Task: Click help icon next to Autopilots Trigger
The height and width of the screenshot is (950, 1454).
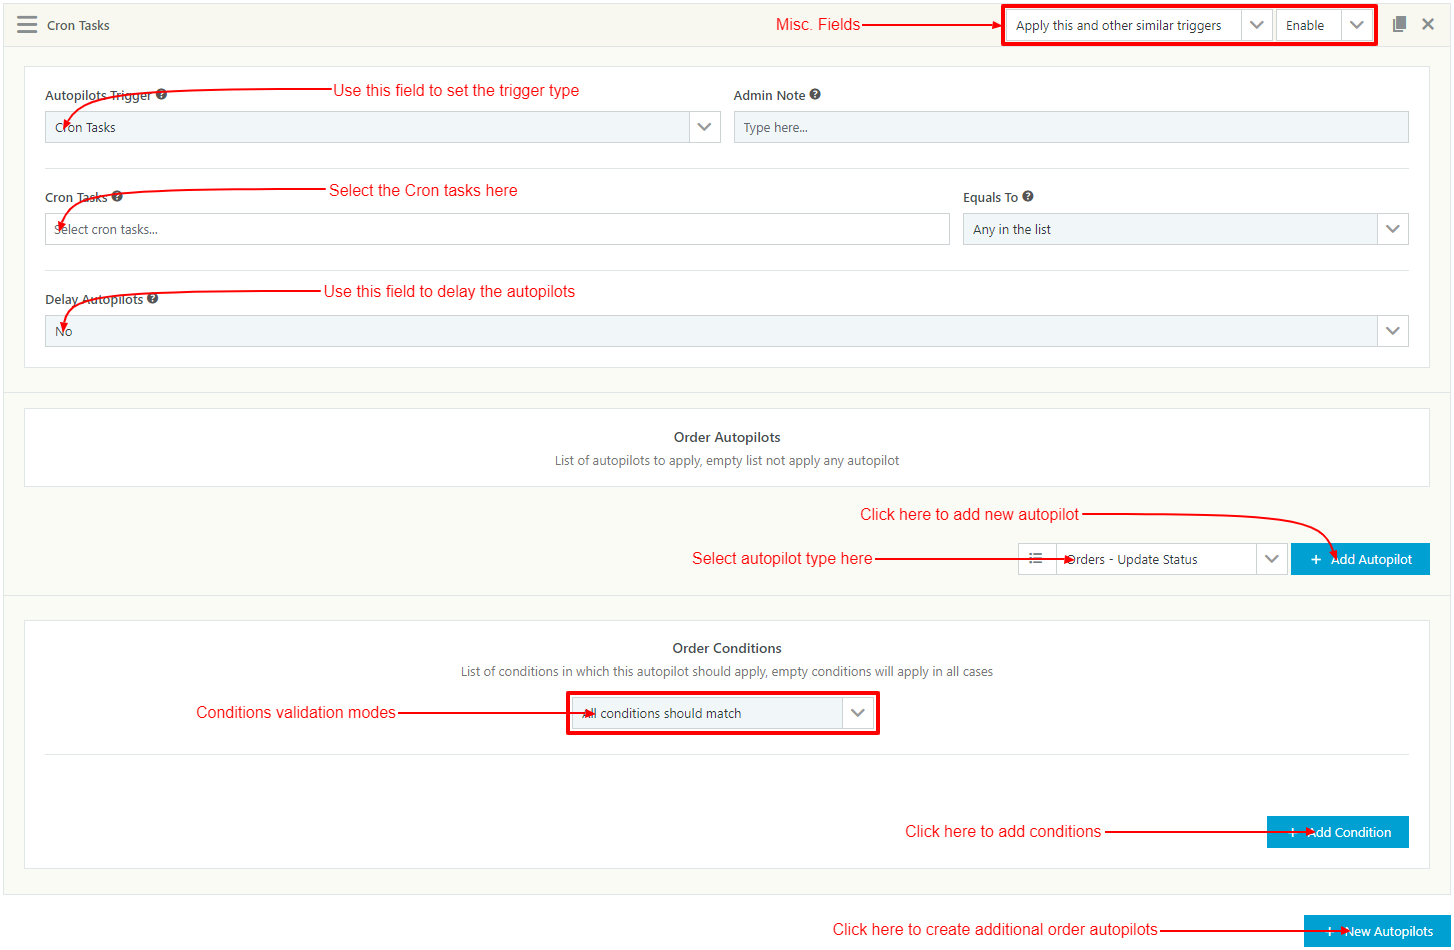Action: coord(161,95)
